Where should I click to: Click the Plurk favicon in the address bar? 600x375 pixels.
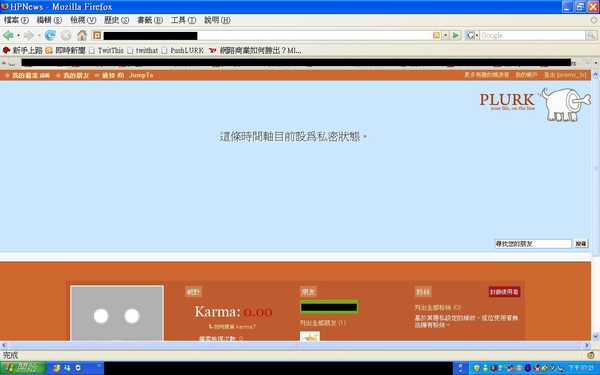pos(97,36)
